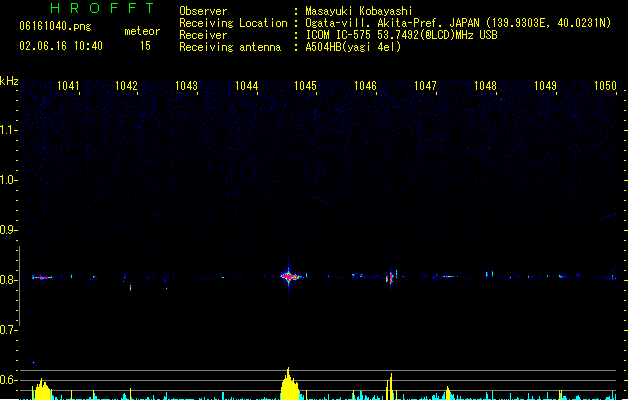Image resolution: width=629 pixels, height=400 pixels.
Task: Click time axis label 1041
Action: 68,86
